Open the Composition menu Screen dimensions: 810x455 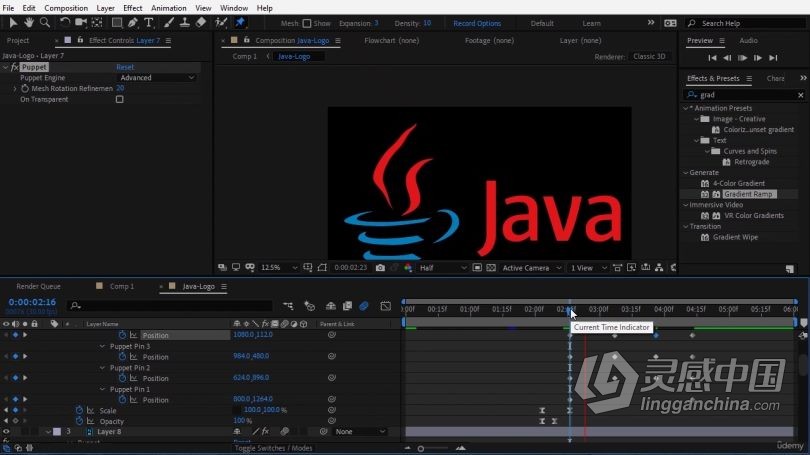click(66, 8)
